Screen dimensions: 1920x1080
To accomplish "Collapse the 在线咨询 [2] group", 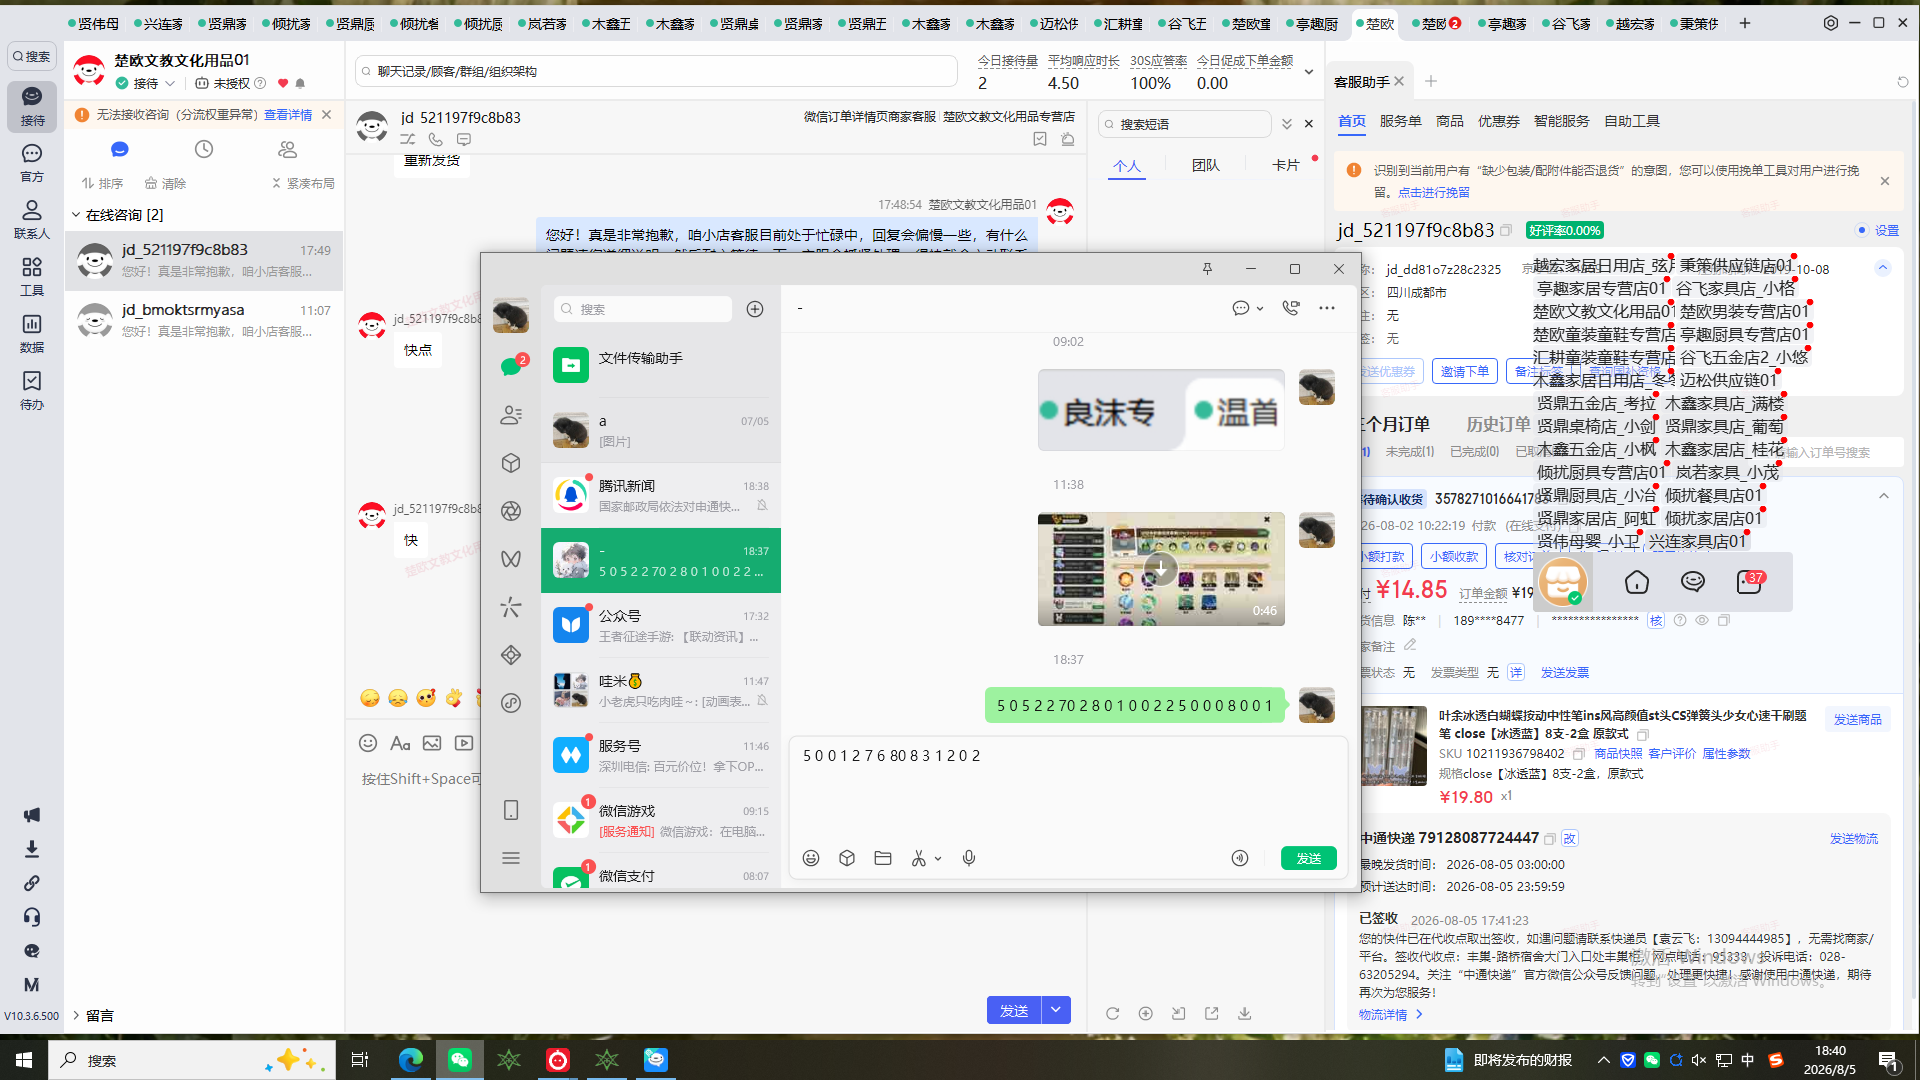I will [76, 215].
